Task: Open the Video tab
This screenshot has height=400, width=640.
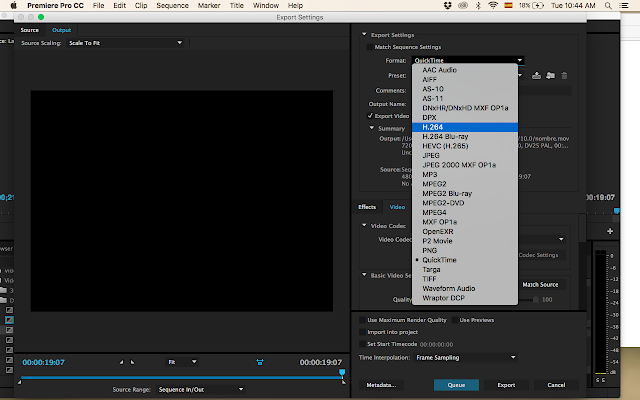Action: (x=397, y=207)
